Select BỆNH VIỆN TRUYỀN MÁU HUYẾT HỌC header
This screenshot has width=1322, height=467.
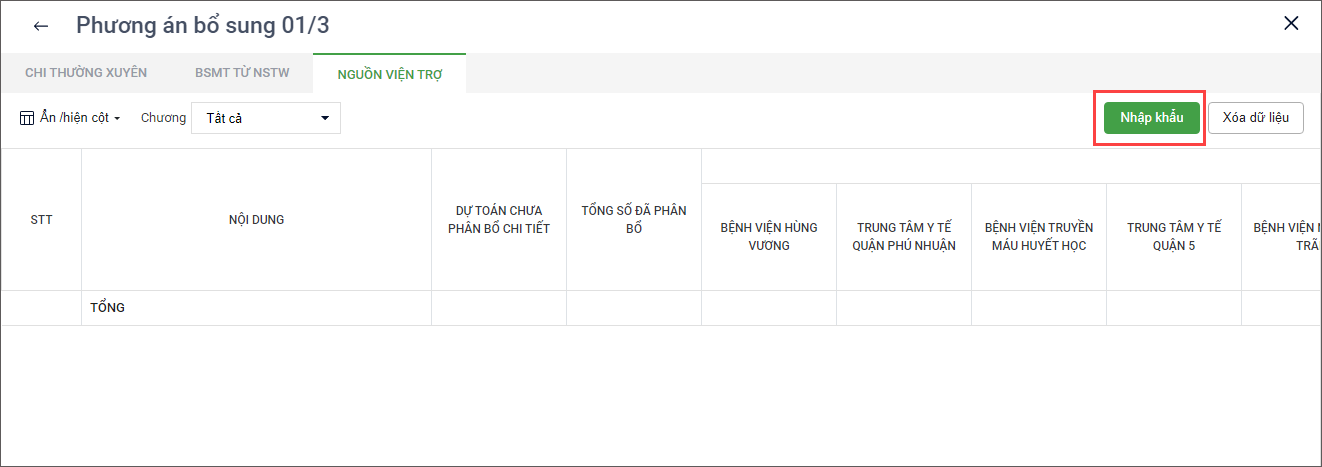tap(1039, 236)
